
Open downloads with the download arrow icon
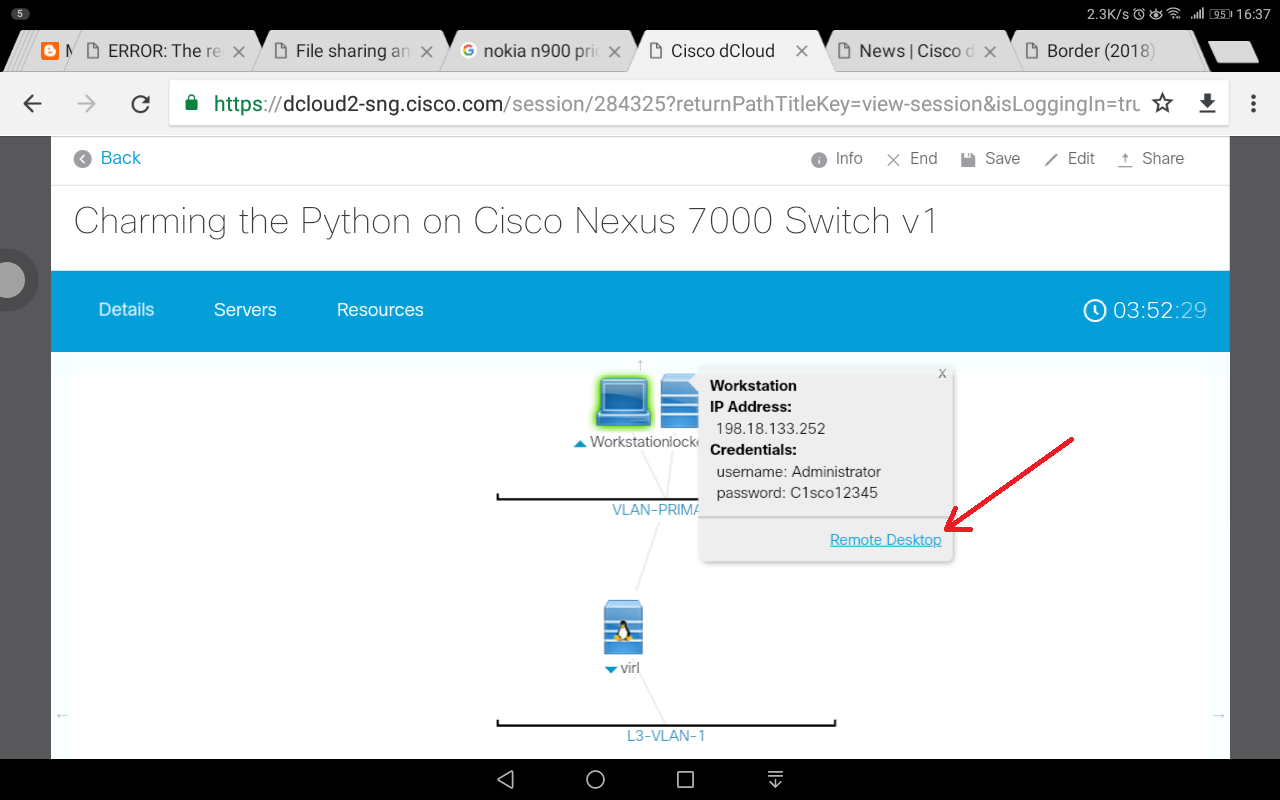tap(1207, 102)
